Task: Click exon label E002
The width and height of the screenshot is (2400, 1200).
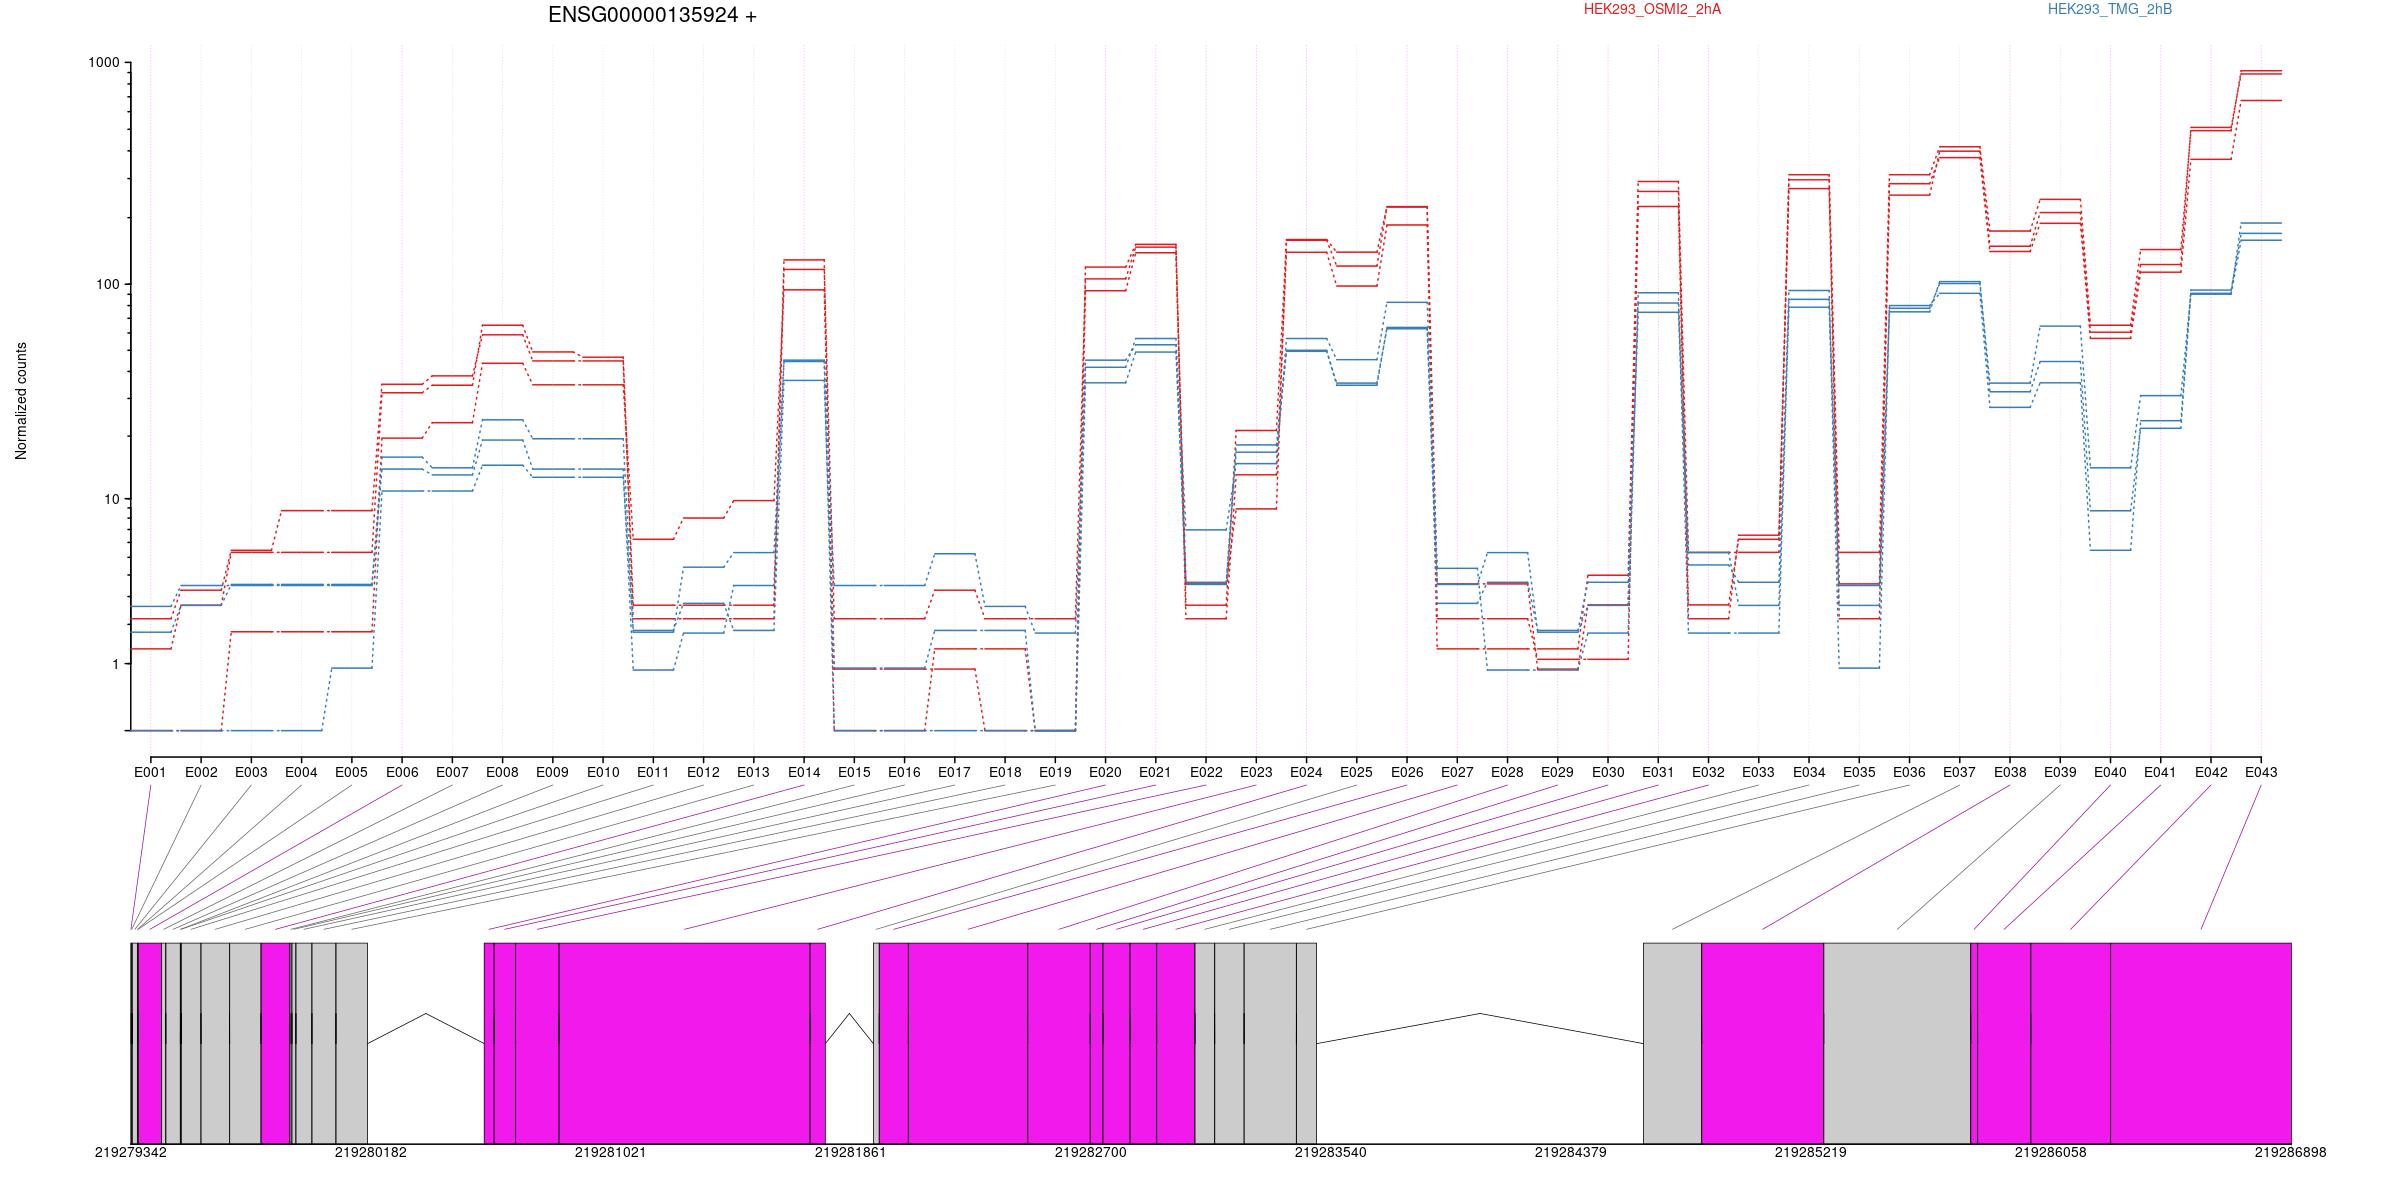Action: pos(201,772)
